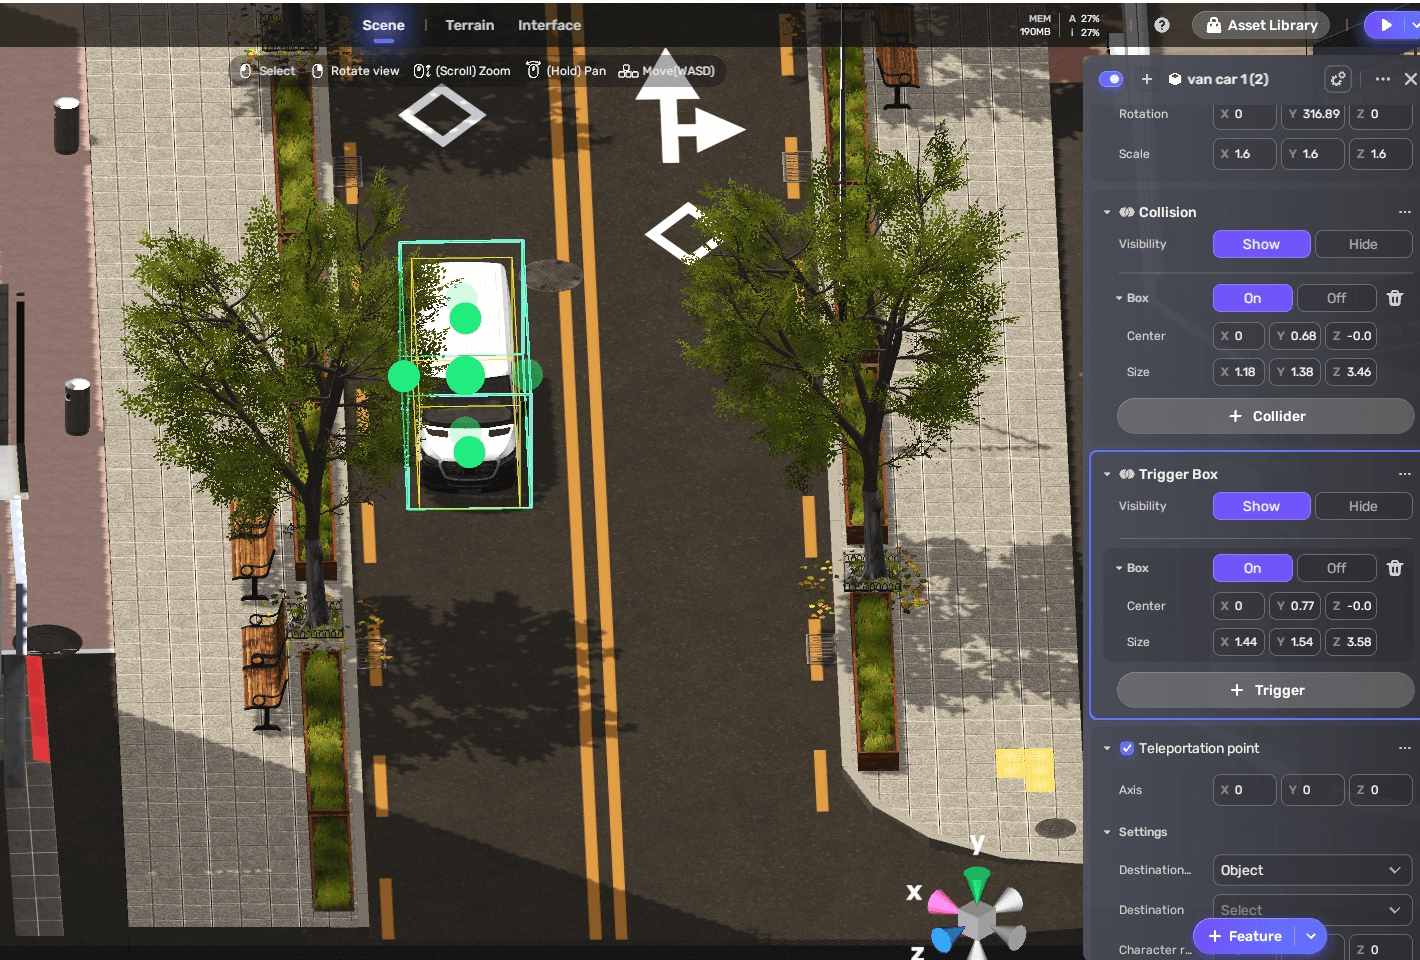Screen dimensions: 1420x960
Task: Click the plus icon next to van car name
Action: click(1147, 79)
